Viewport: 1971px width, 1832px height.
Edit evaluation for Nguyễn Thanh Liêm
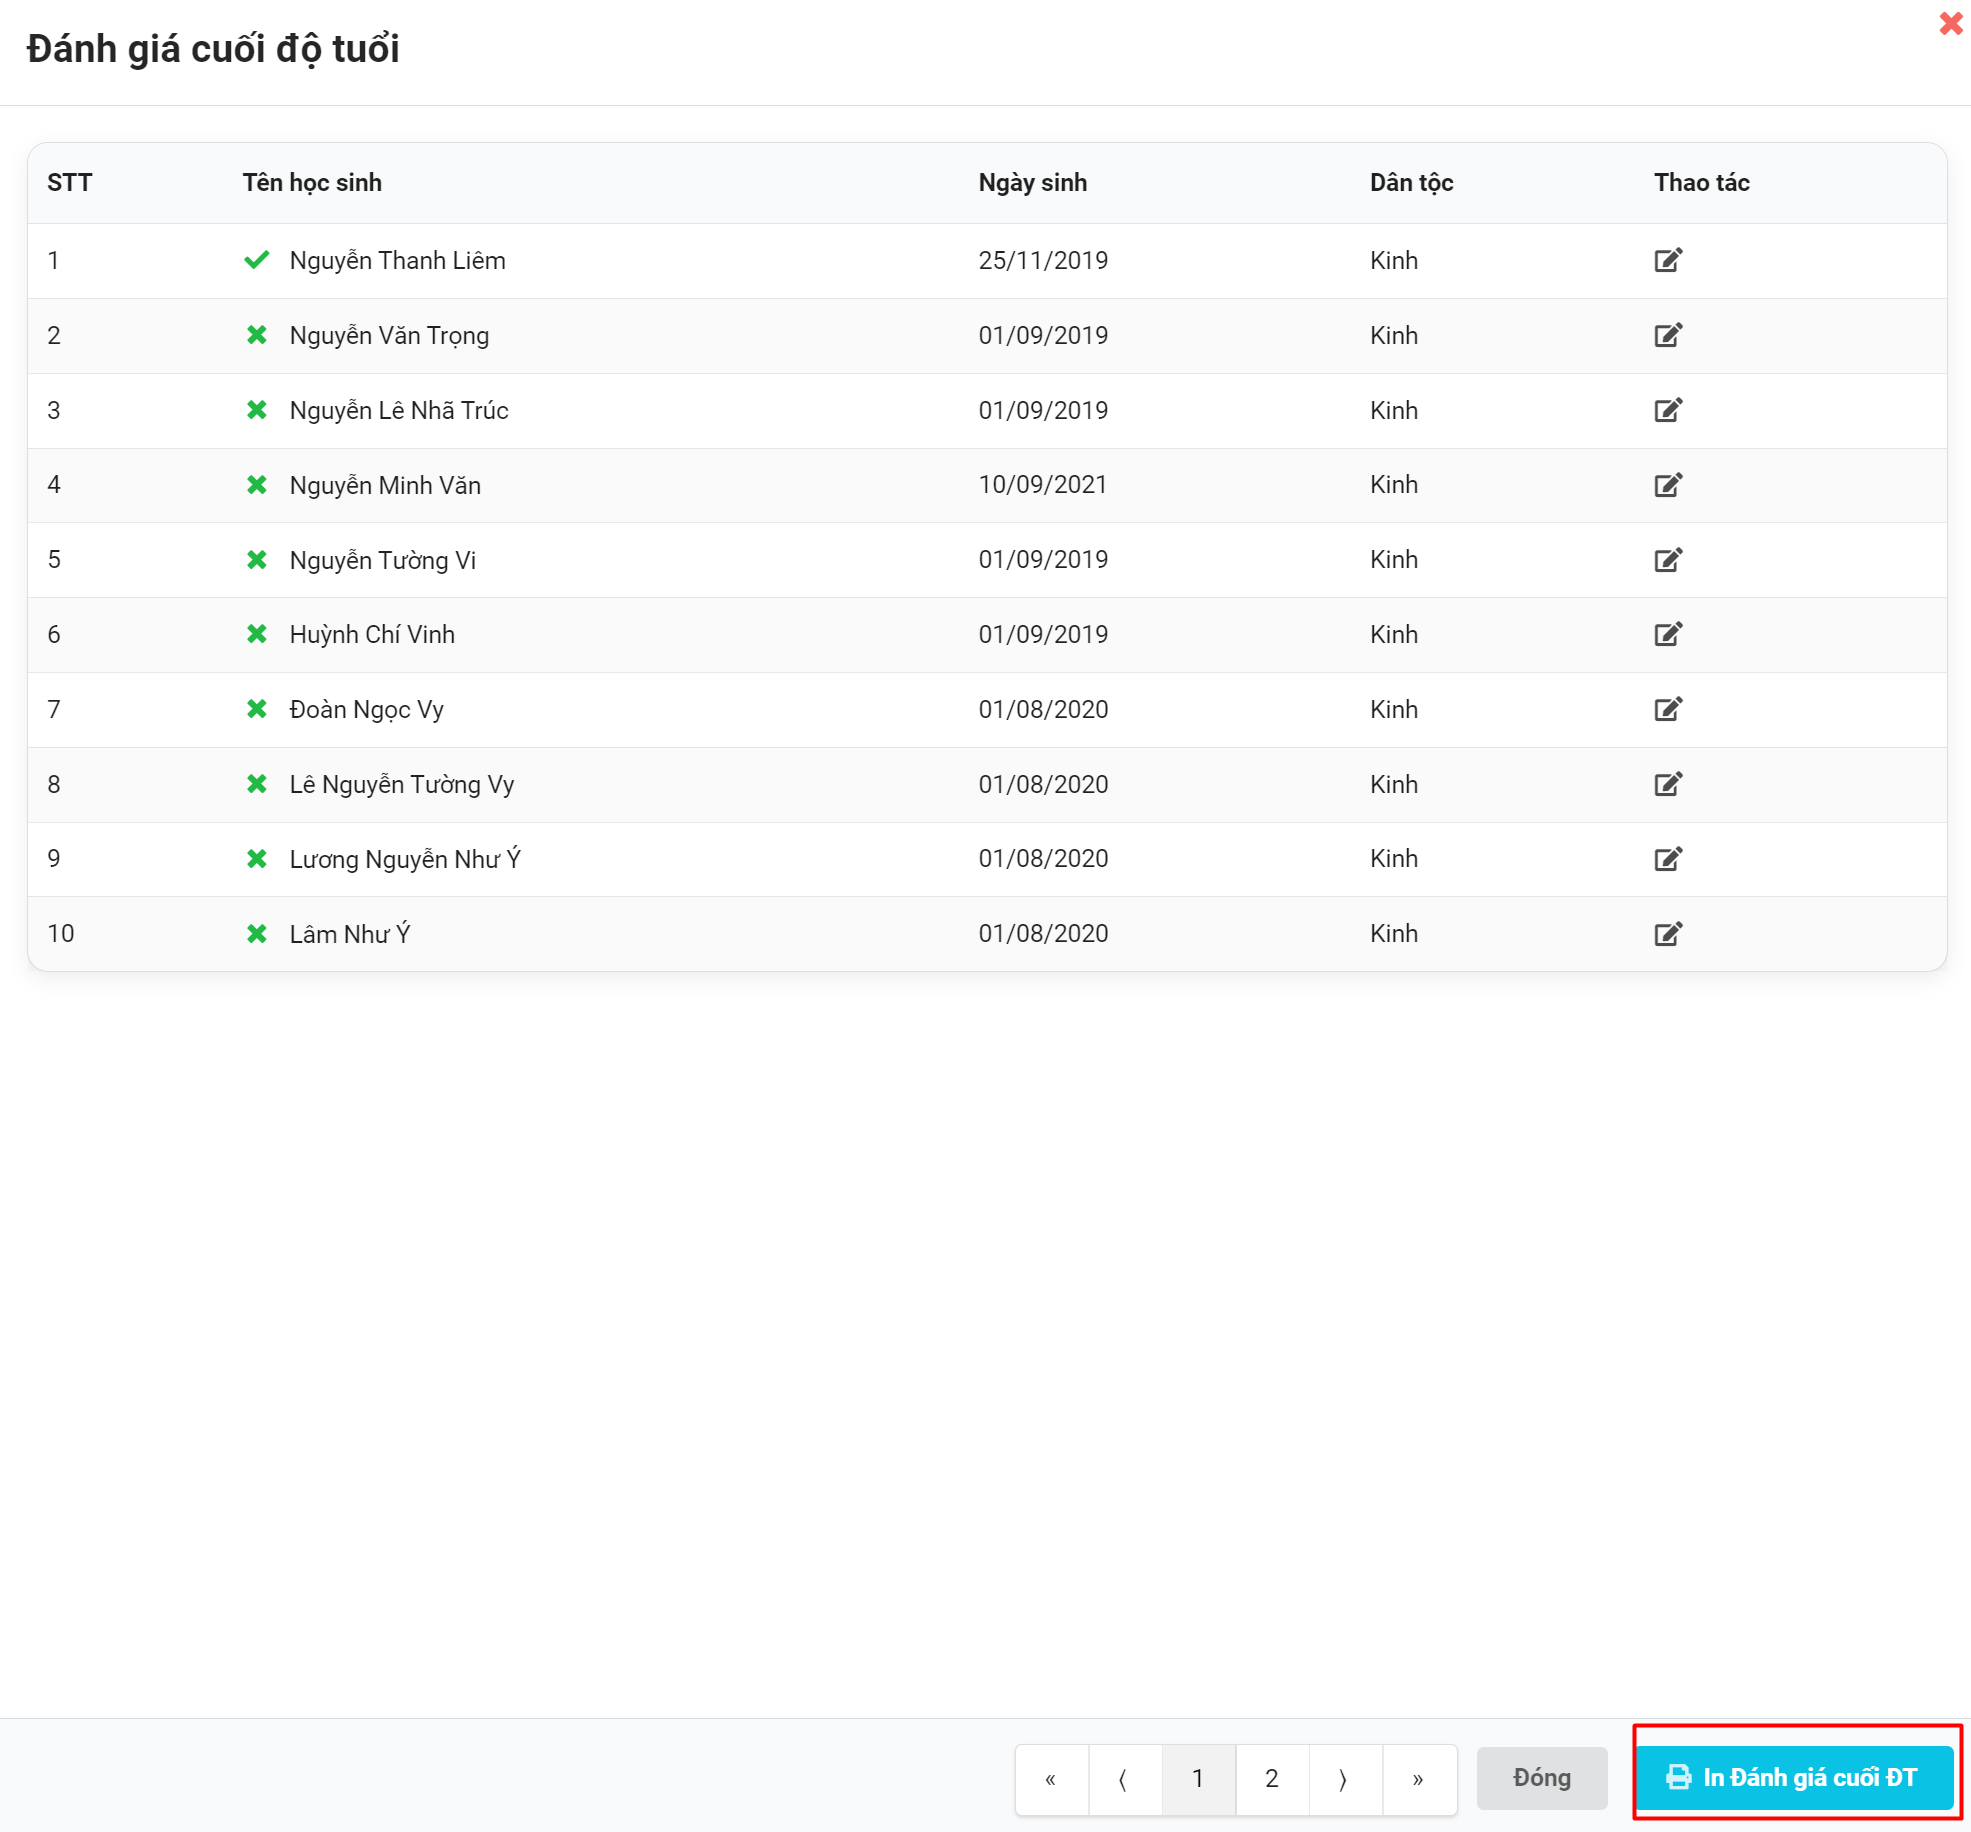[x=1667, y=260]
